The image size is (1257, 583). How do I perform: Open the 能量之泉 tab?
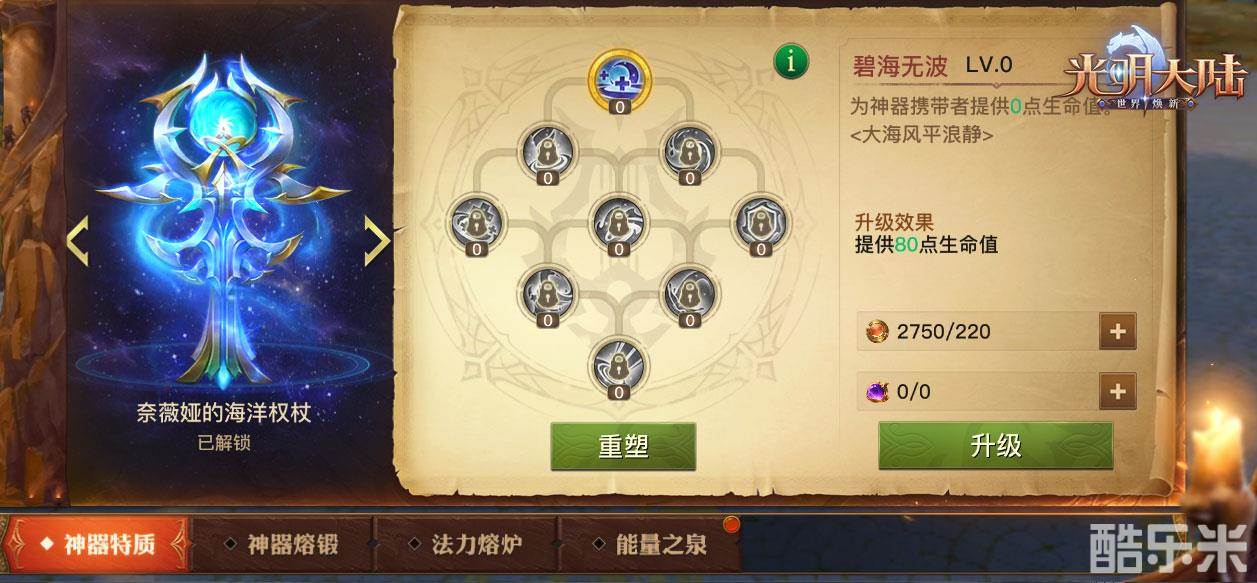click(650, 545)
